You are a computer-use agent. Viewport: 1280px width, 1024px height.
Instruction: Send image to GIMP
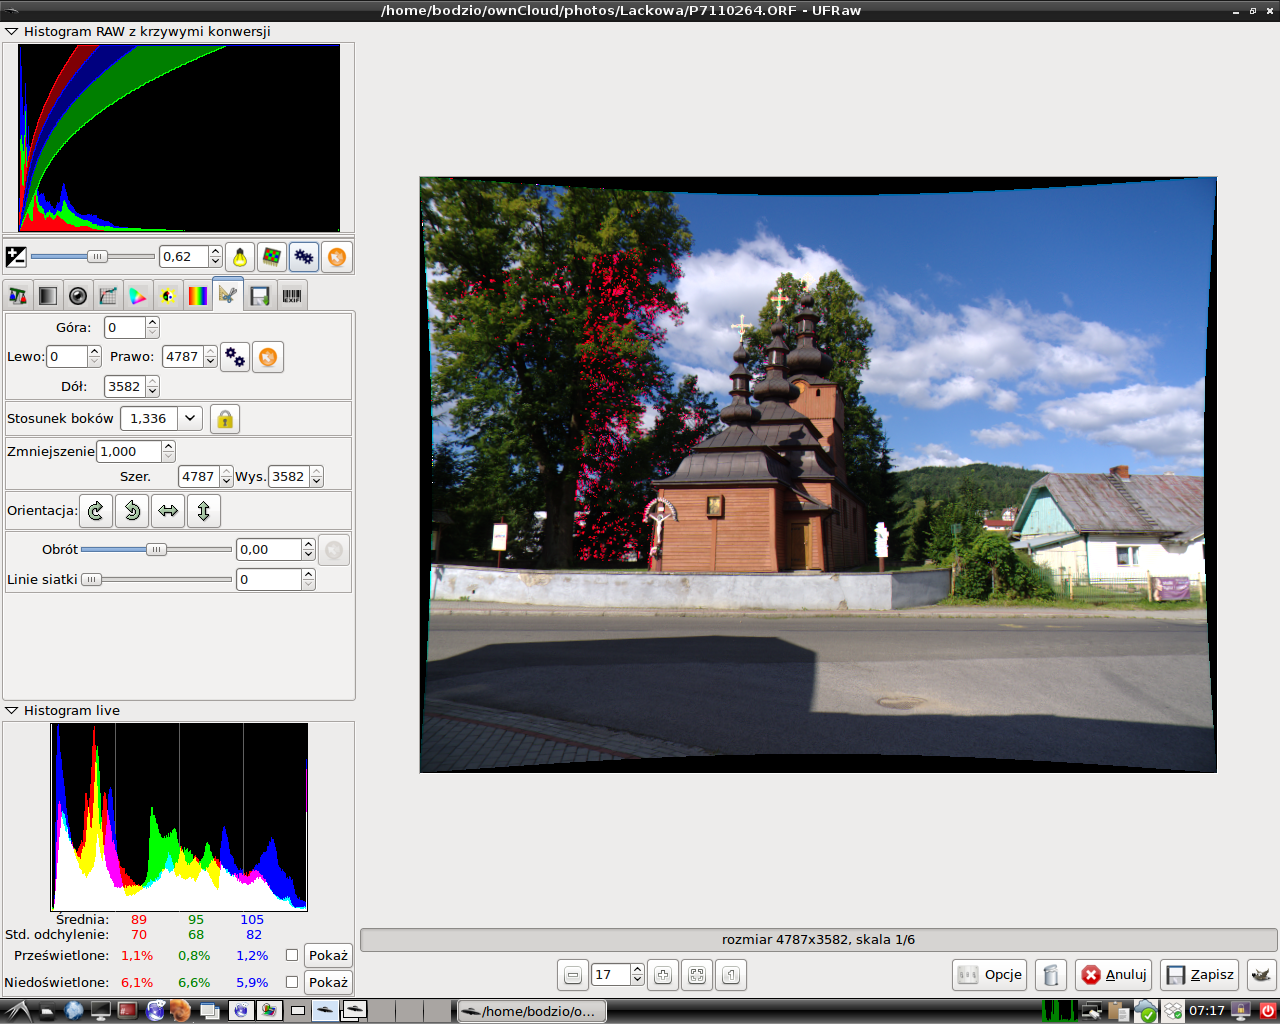(x=1261, y=975)
